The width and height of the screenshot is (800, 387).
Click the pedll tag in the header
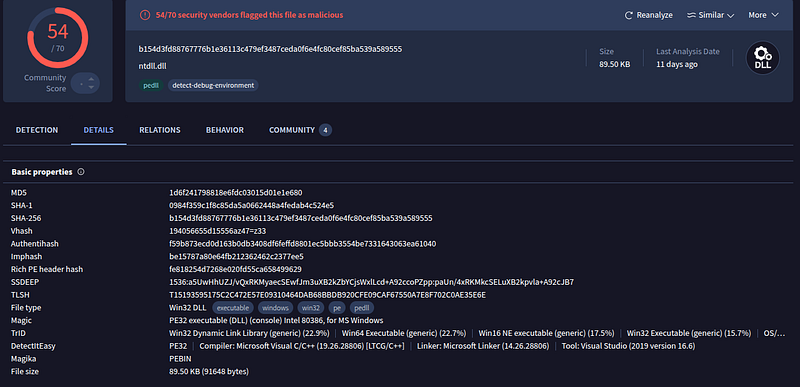pos(151,85)
